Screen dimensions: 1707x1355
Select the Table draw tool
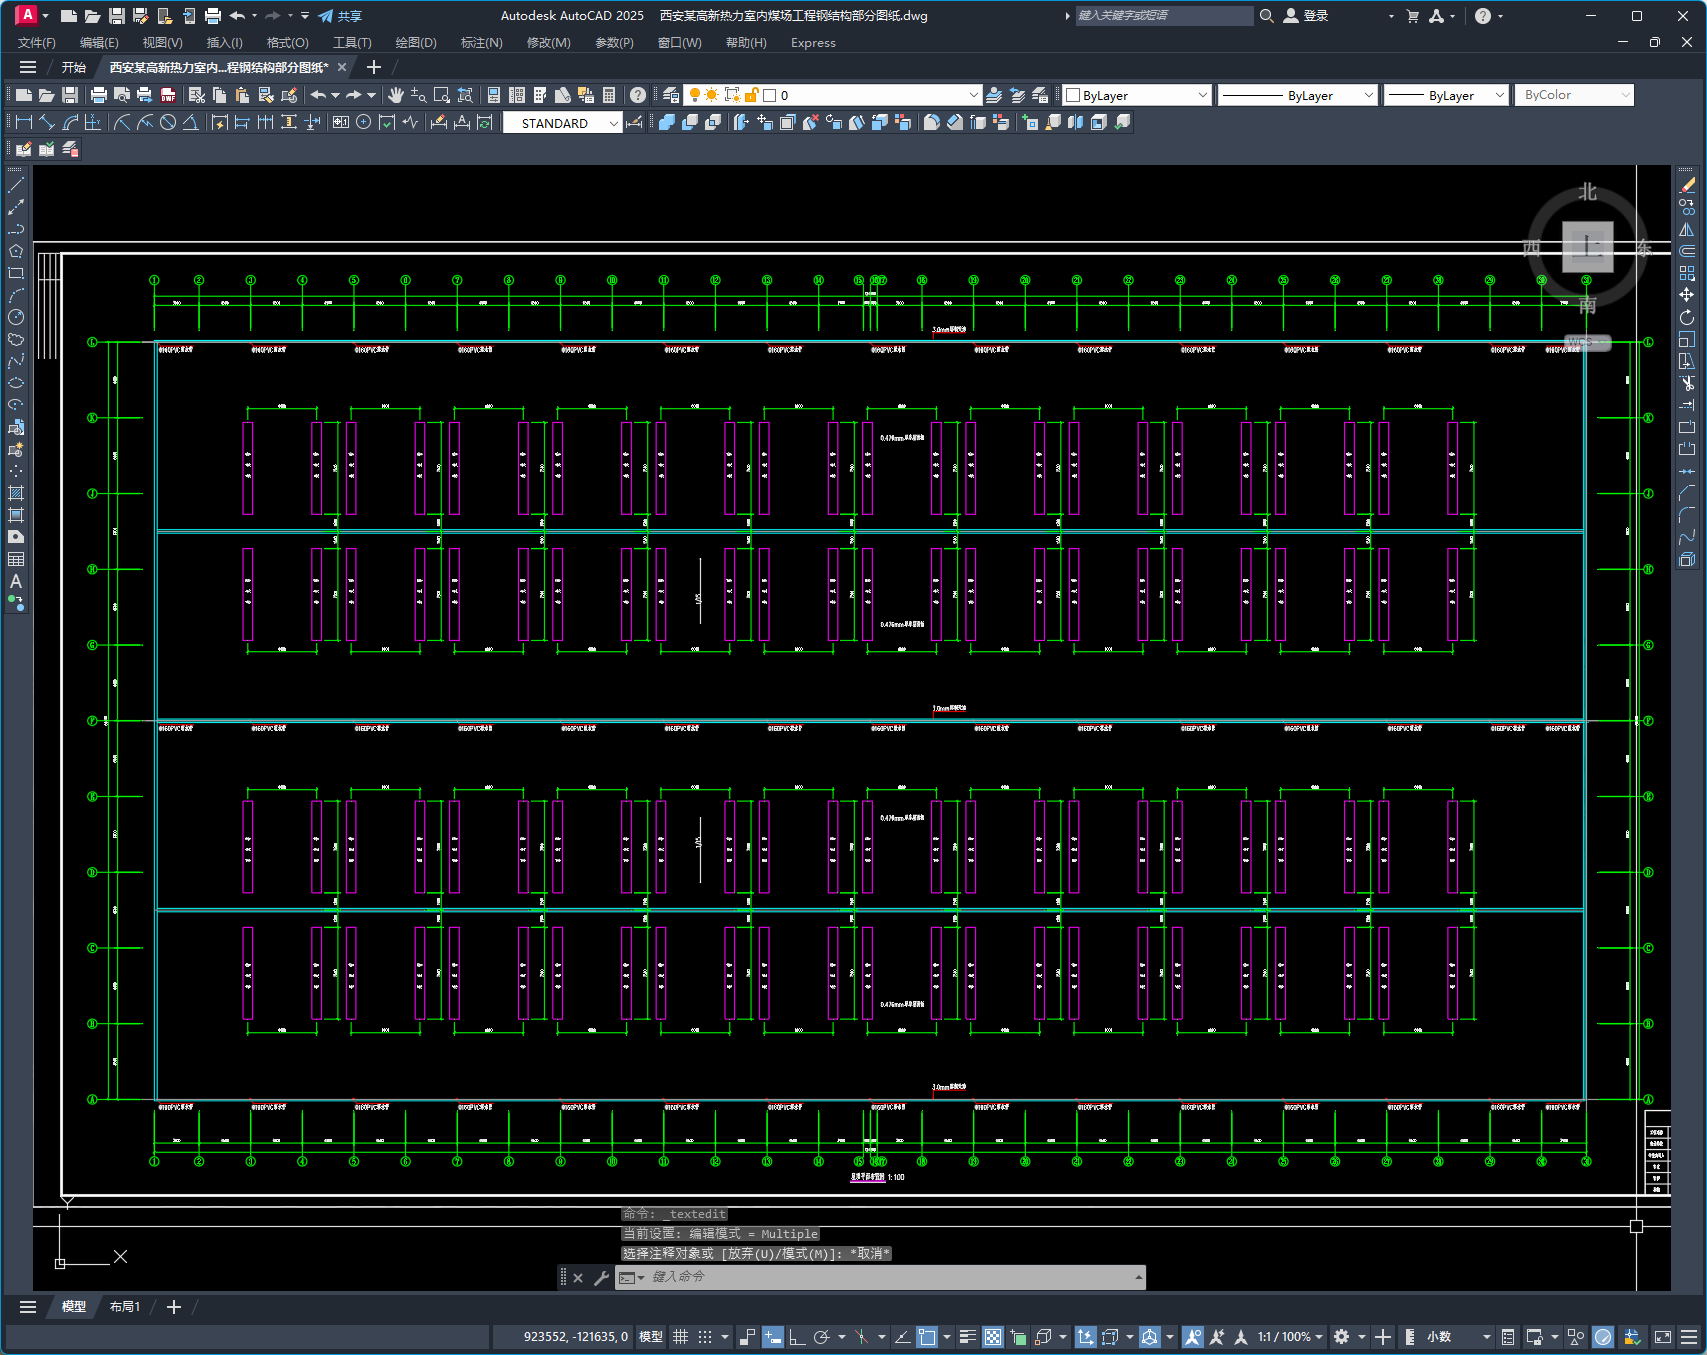coord(16,559)
